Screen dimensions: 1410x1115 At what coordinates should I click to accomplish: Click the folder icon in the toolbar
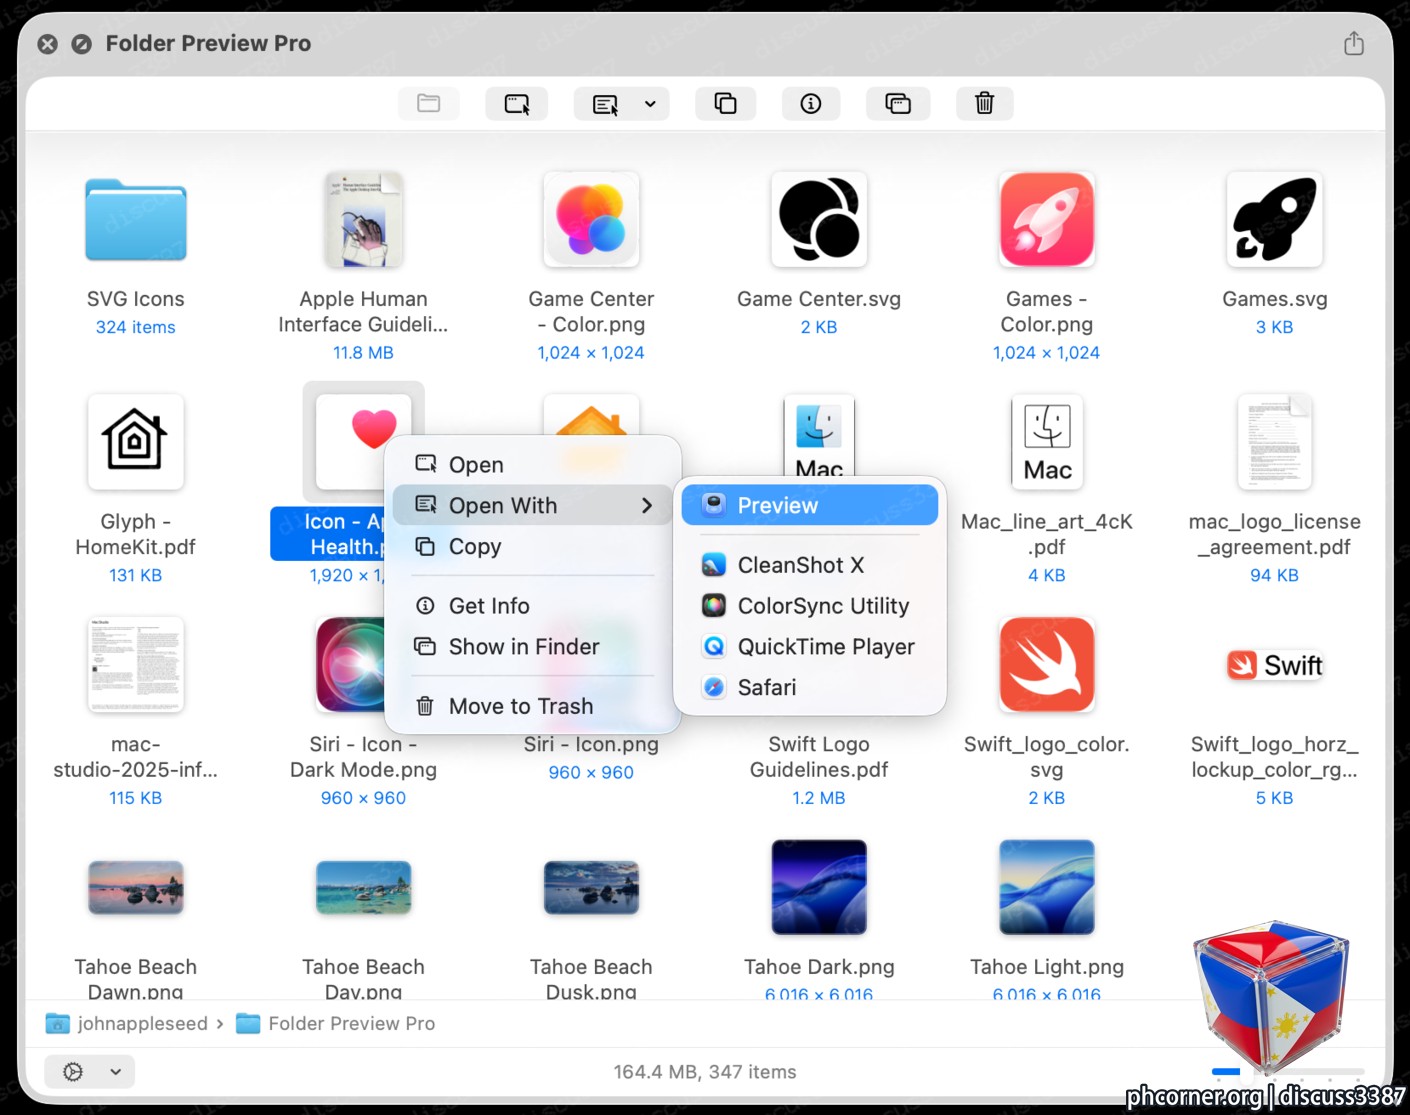click(429, 103)
